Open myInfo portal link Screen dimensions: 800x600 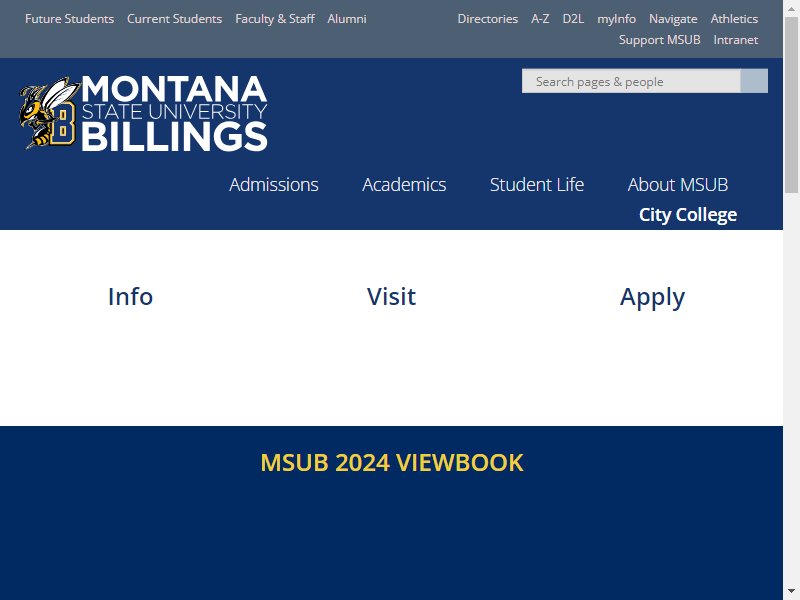point(616,19)
